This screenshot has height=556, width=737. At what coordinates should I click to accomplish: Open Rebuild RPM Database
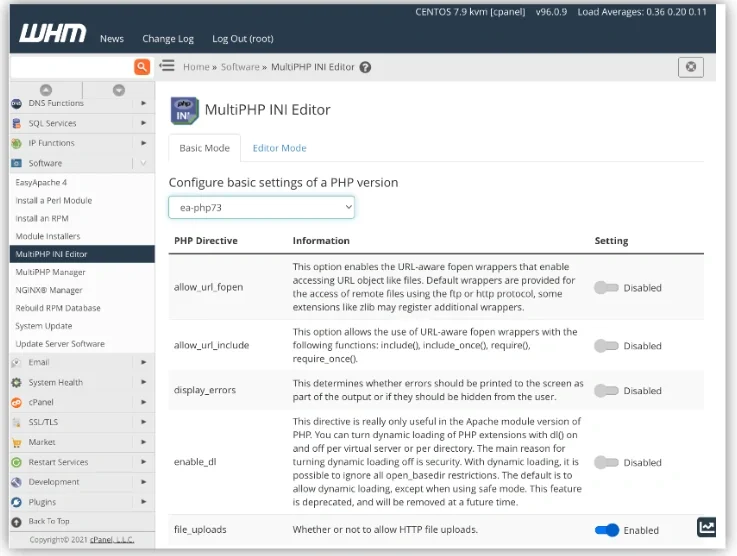coord(58,308)
